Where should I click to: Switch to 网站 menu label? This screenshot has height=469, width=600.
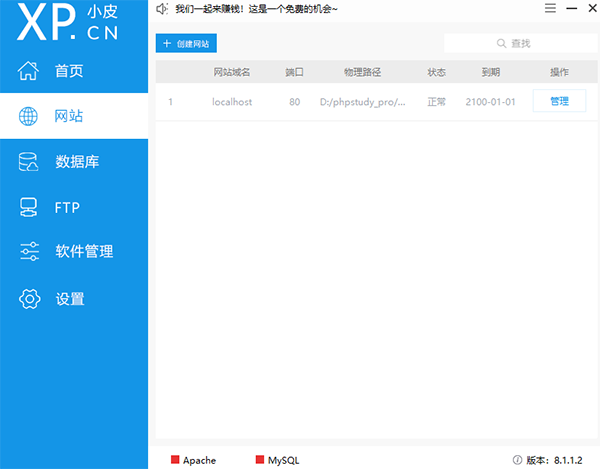[x=69, y=116]
